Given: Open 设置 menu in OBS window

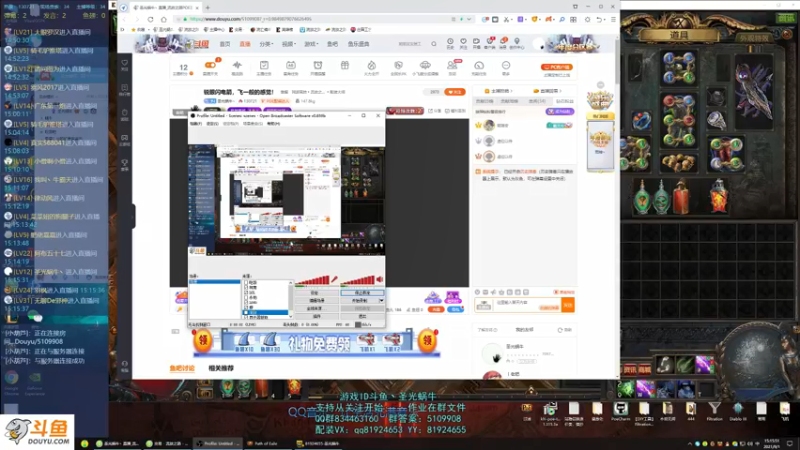Looking at the screenshot, I should coord(212,123).
